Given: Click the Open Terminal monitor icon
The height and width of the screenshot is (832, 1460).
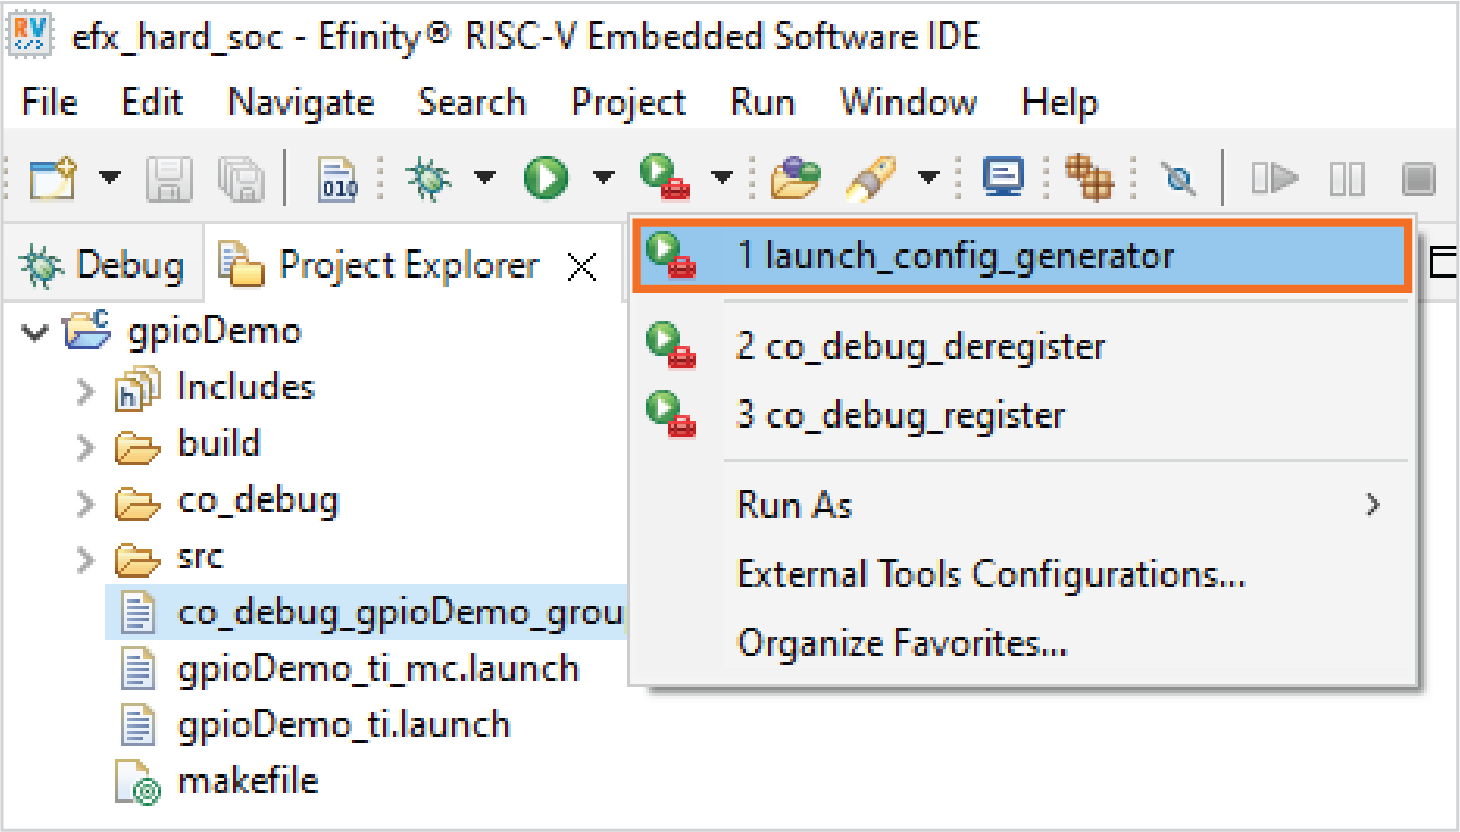Looking at the screenshot, I should 1002,178.
